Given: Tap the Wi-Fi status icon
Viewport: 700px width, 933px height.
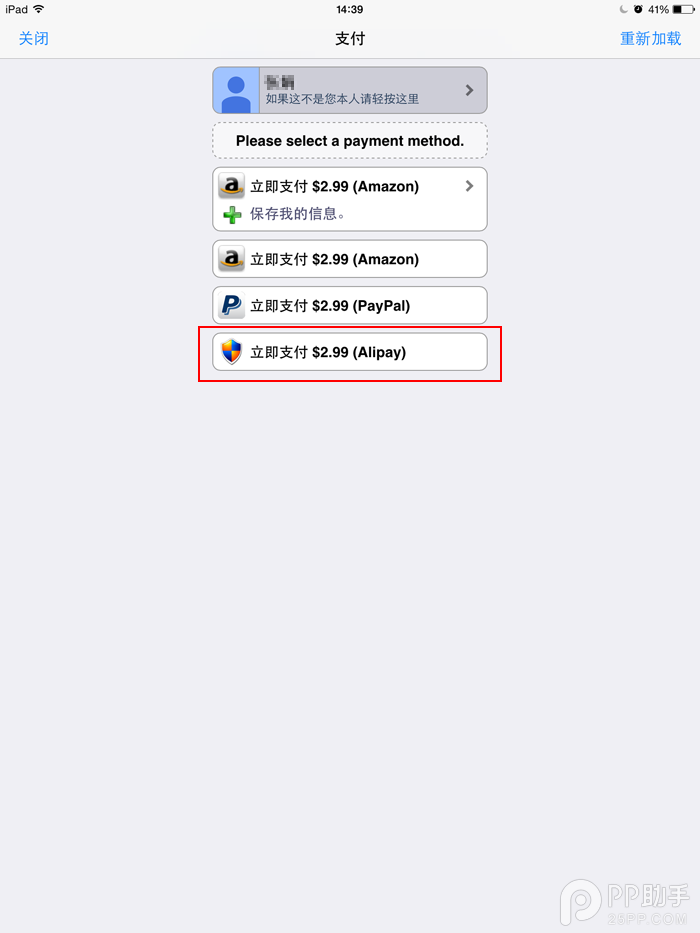Looking at the screenshot, I should (39, 9).
